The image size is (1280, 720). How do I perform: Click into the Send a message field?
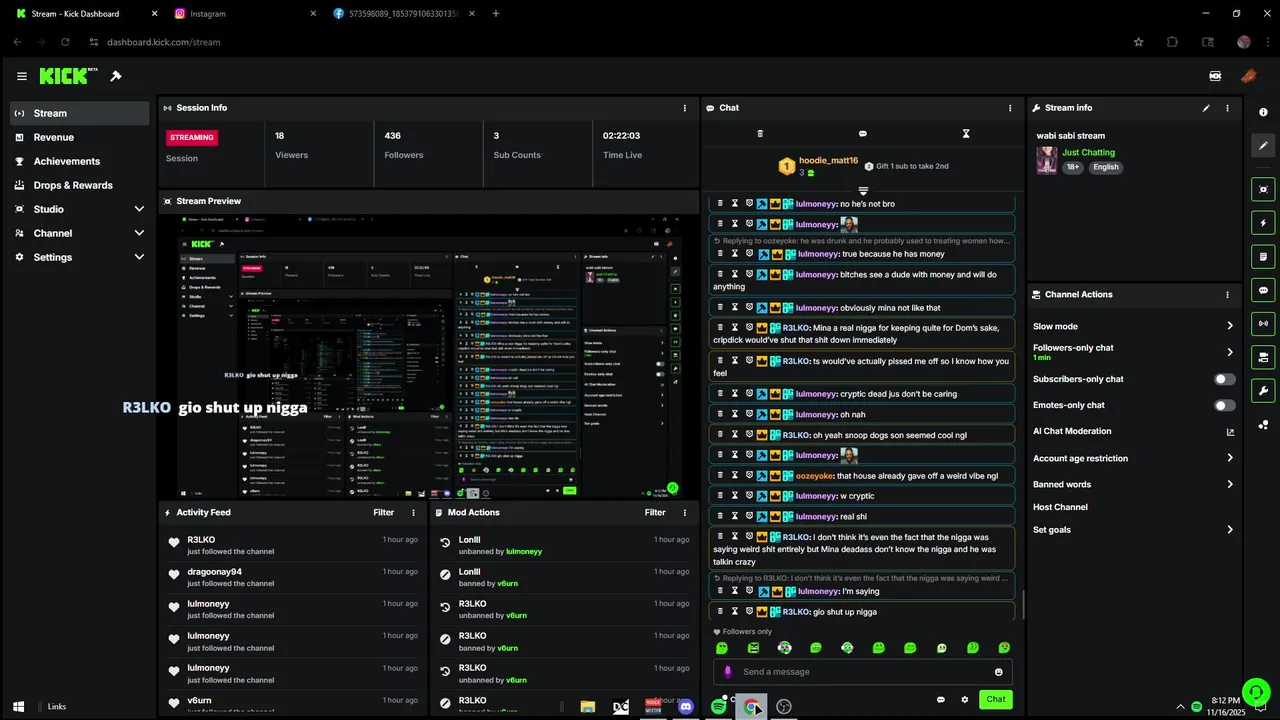862,672
